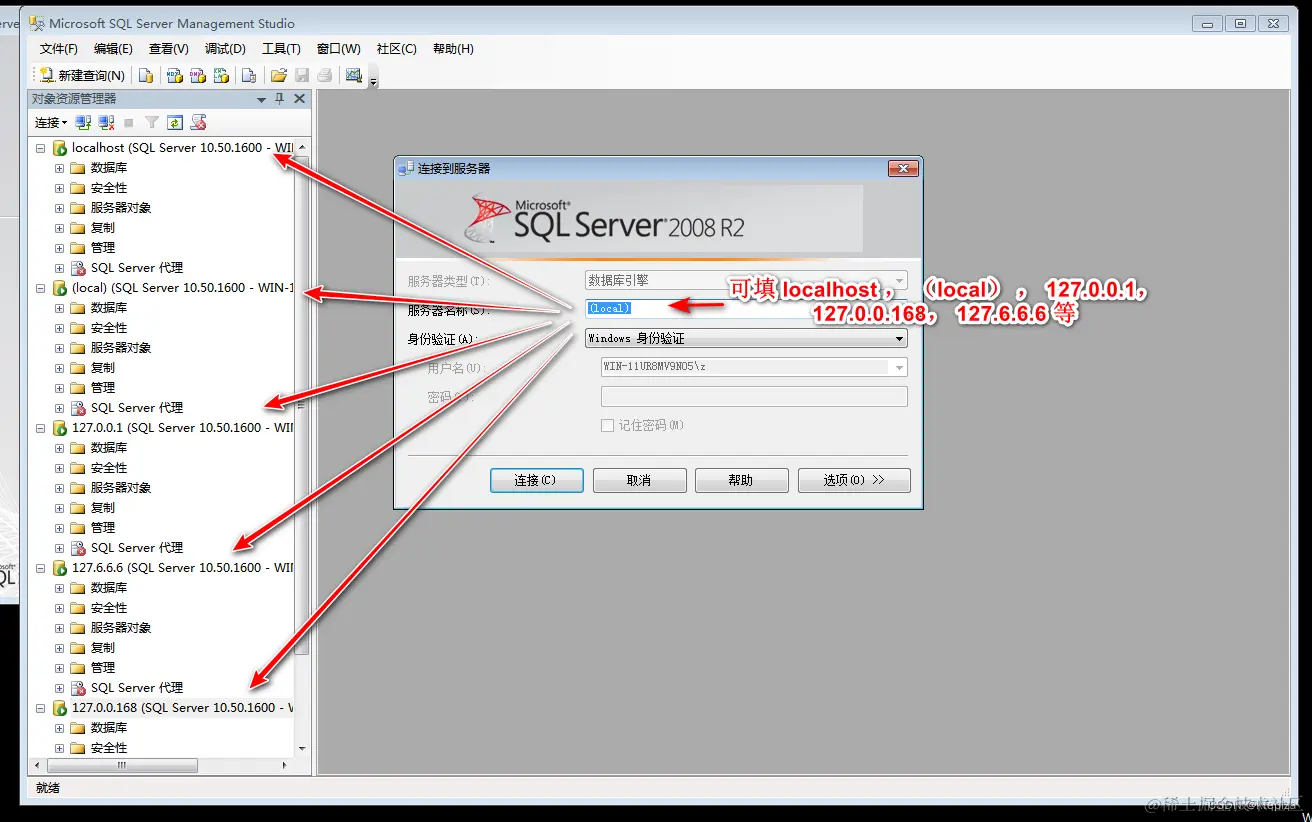Expand 数据库 under localhost

pyautogui.click(x=59, y=168)
